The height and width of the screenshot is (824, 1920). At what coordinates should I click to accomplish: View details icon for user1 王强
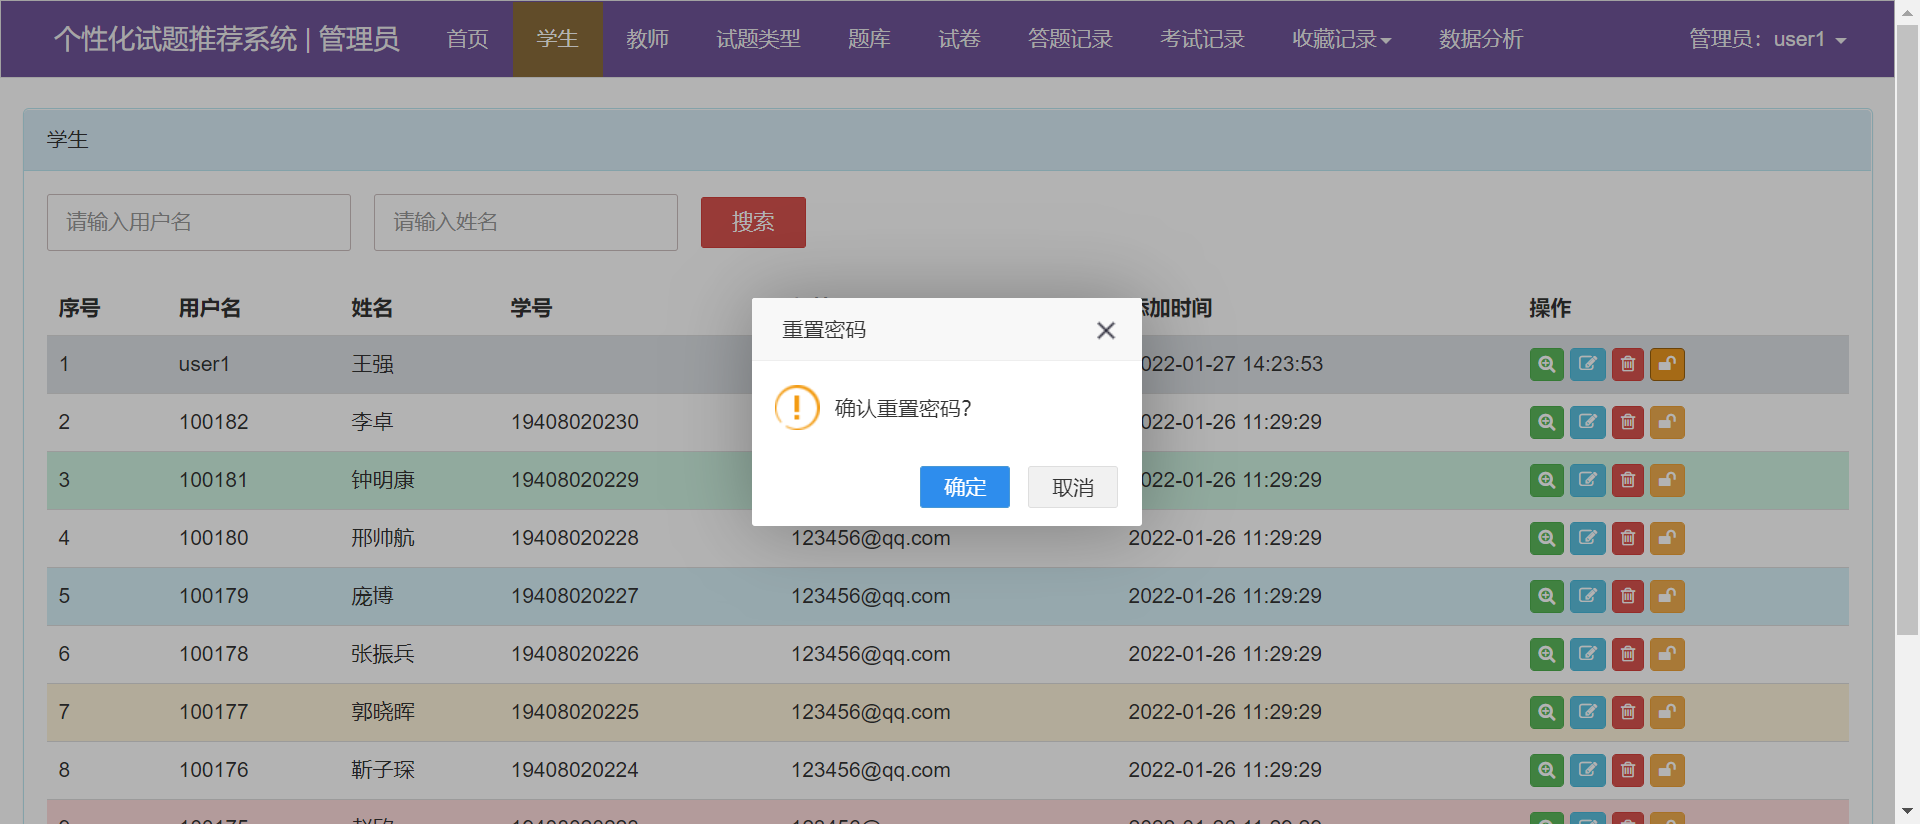pyautogui.click(x=1547, y=364)
